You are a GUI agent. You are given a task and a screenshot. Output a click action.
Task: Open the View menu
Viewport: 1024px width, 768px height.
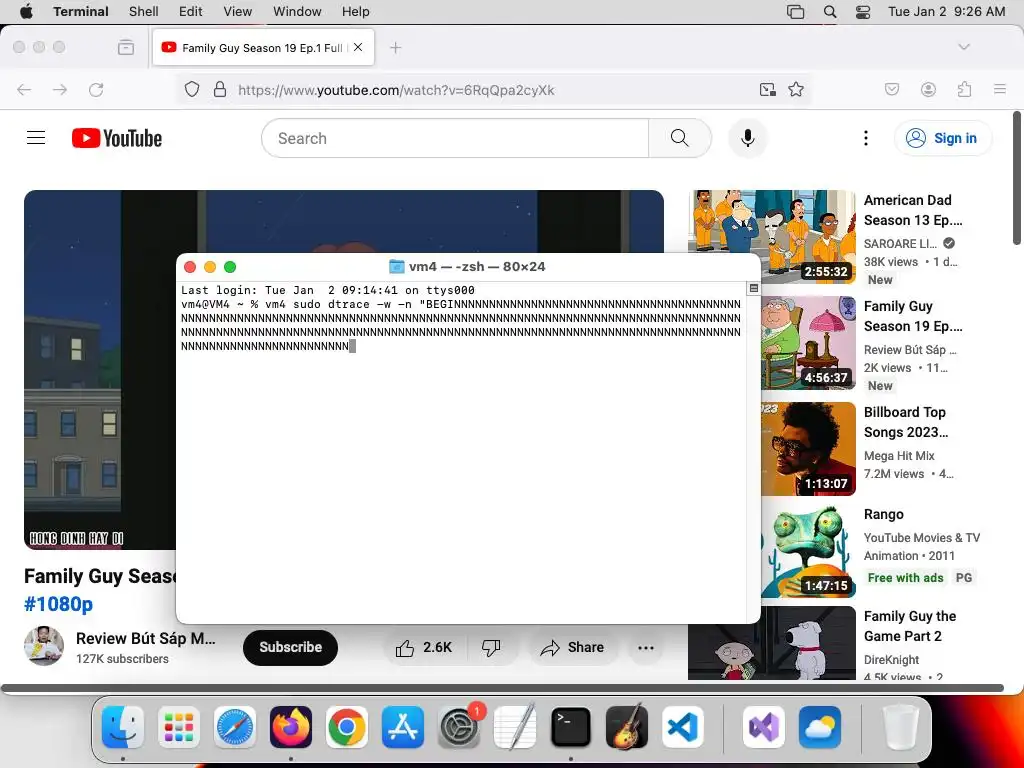pos(238,12)
